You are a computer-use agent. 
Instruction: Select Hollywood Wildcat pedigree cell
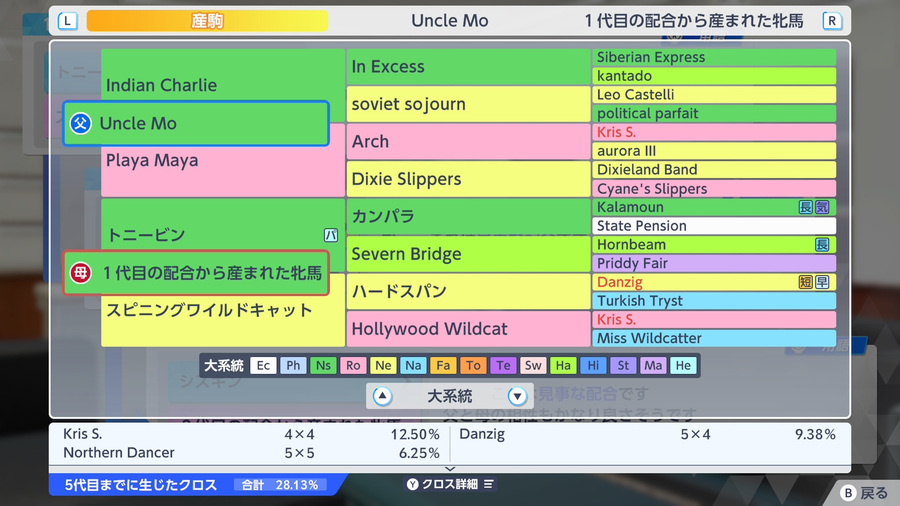(x=468, y=329)
